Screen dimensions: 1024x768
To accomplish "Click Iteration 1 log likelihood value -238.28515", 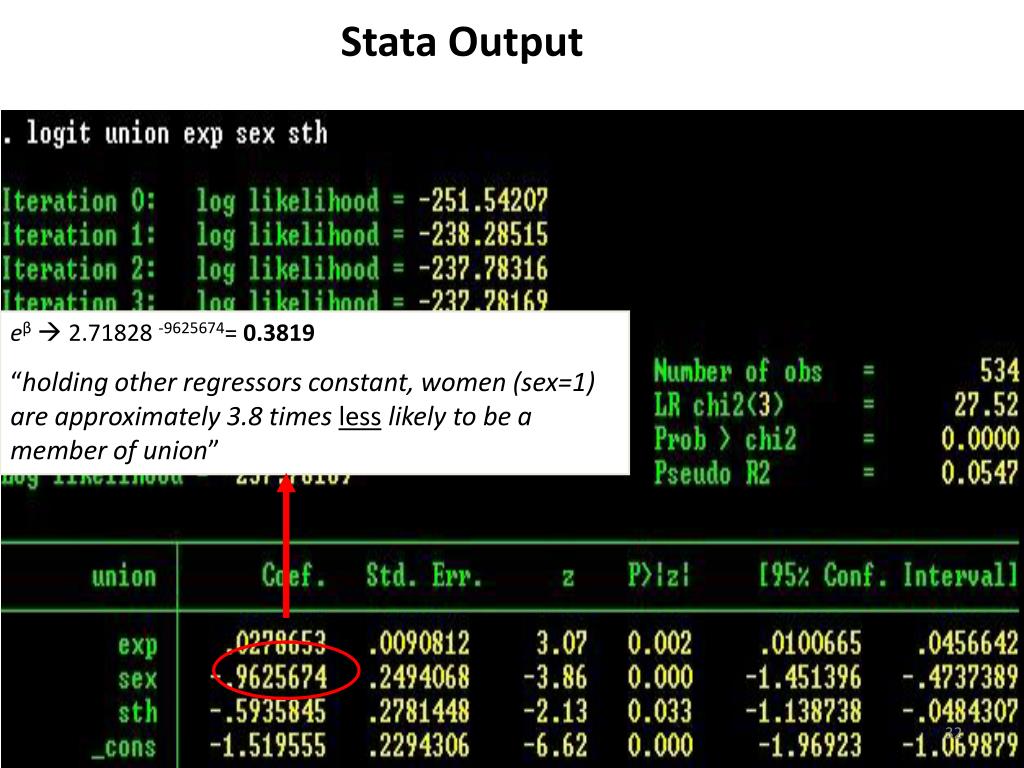I will pos(483,235).
